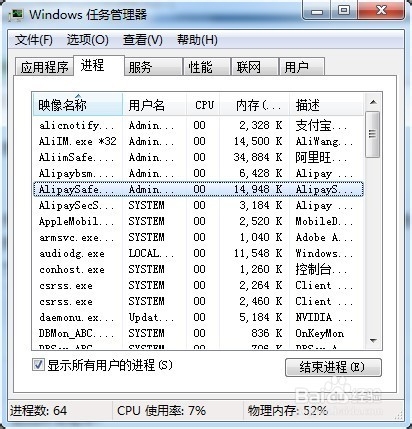Open the 查看(V) menu

(x=143, y=40)
